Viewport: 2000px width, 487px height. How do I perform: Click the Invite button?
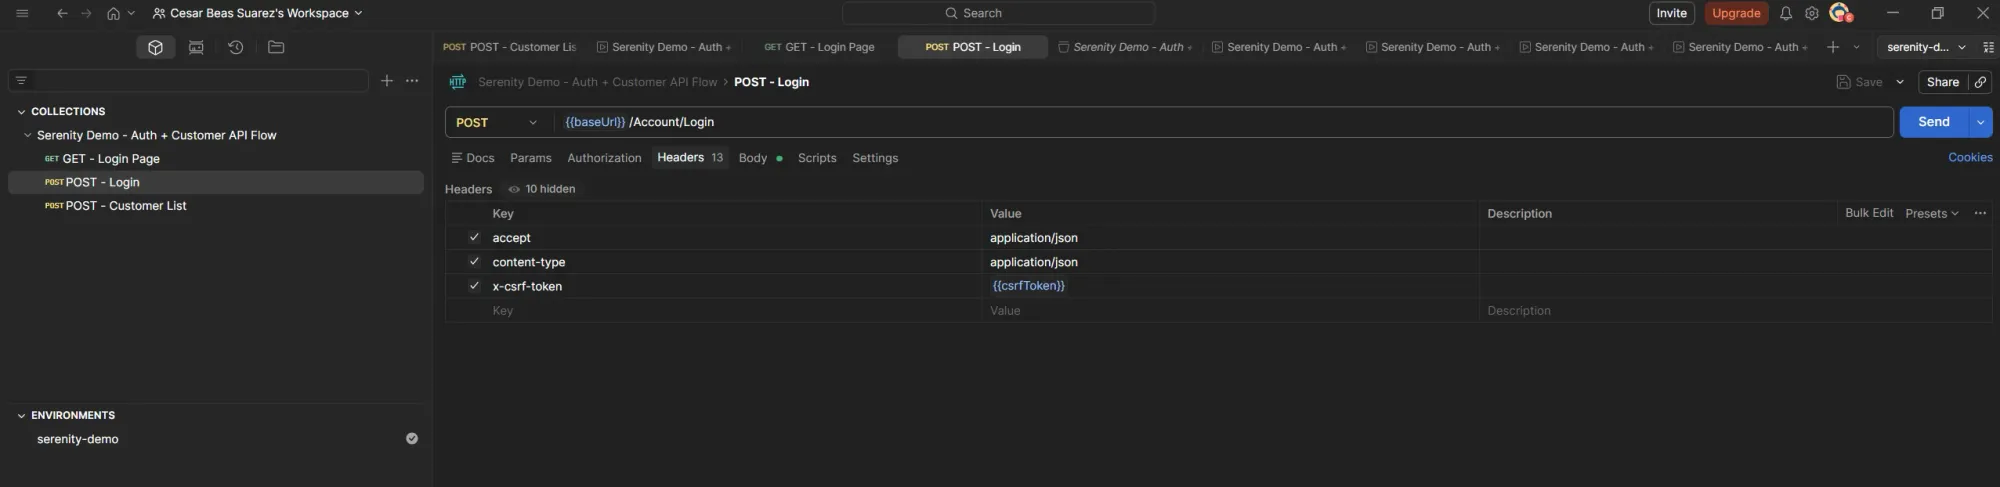[x=1671, y=13]
